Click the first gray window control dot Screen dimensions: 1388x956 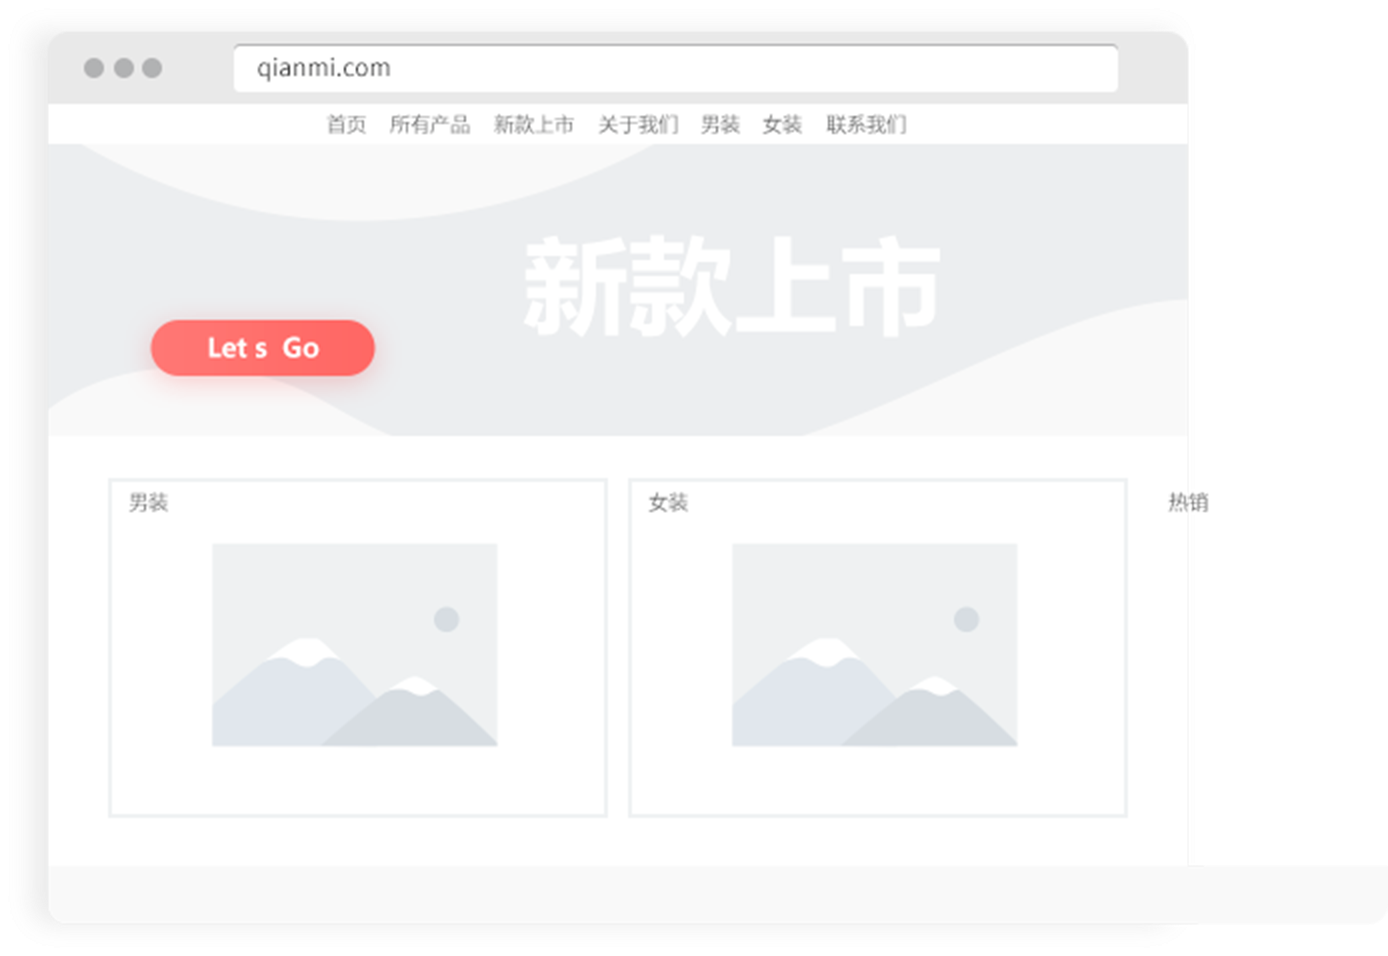(94, 68)
